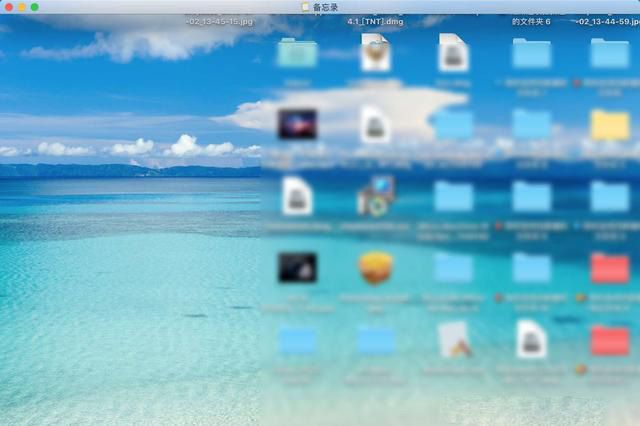
Task: Select the file icon under 4.1_[TNT].dmg label
Action: click(x=376, y=52)
